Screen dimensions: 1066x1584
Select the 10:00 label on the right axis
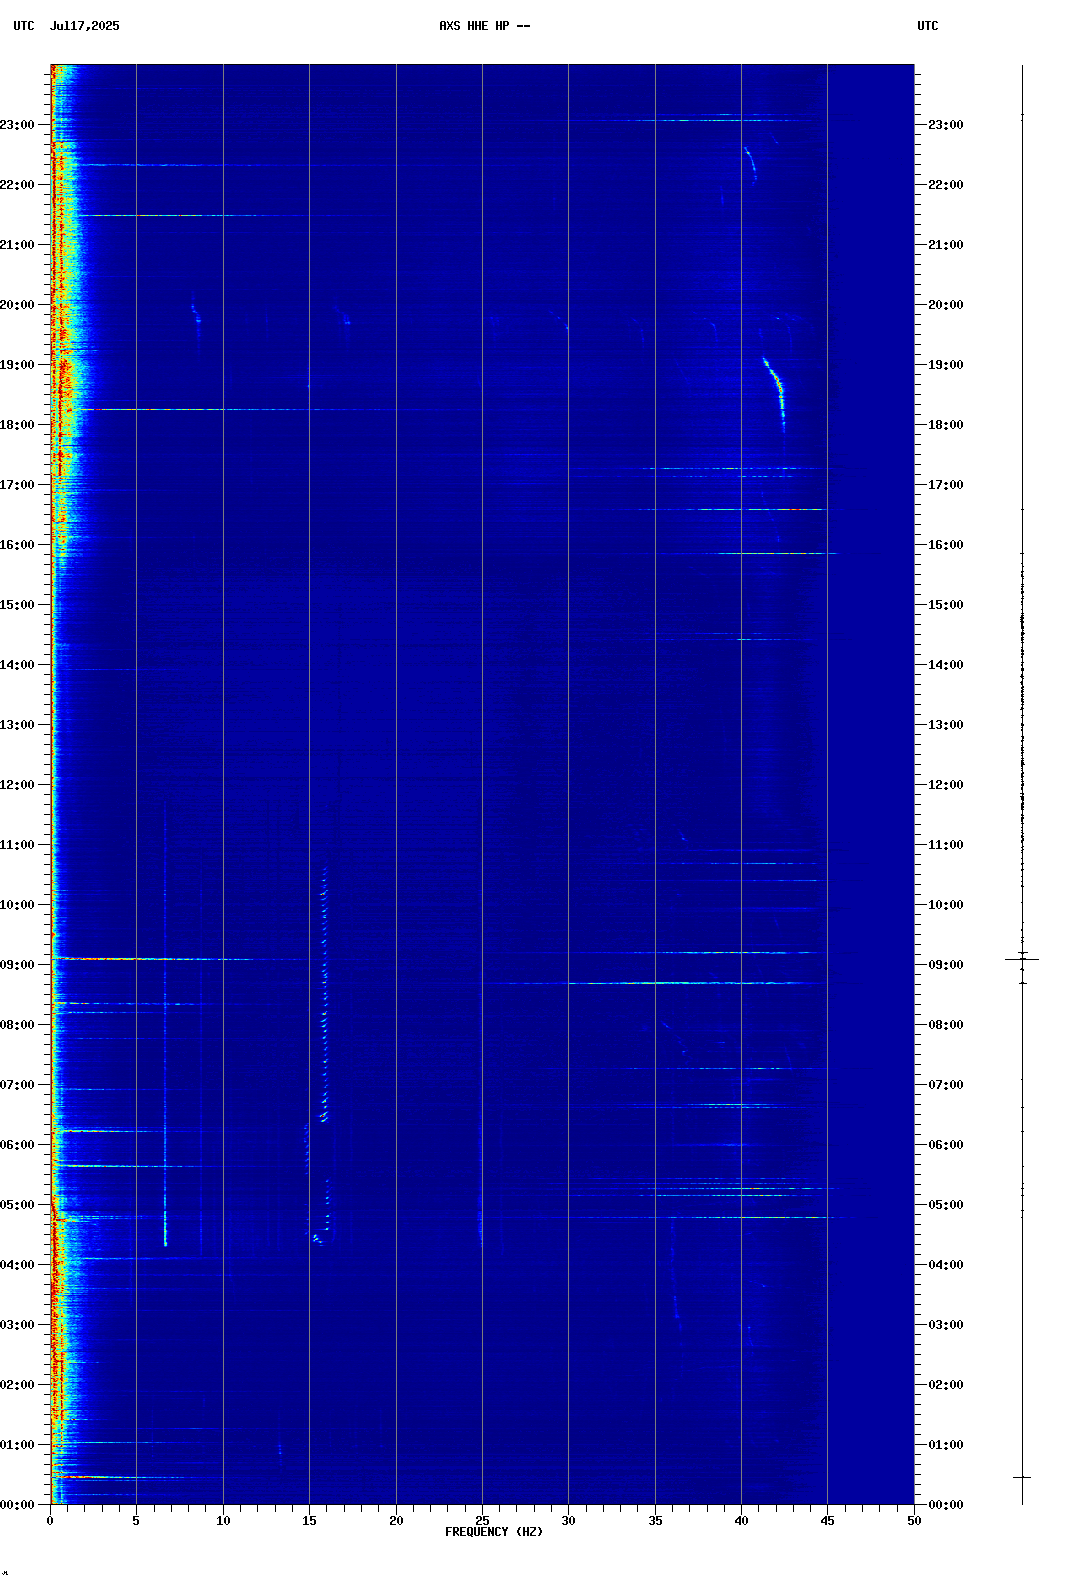click(x=946, y=905)
